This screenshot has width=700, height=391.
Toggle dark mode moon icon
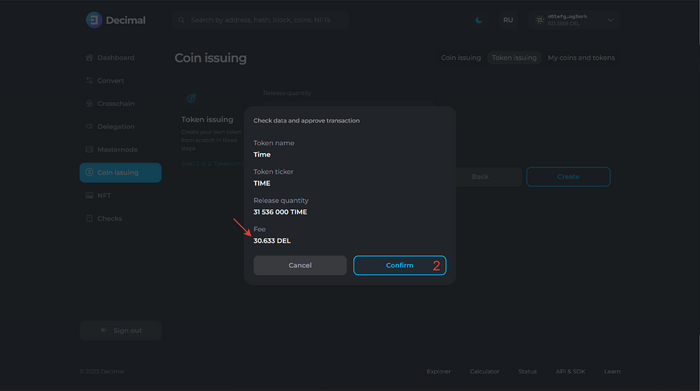(x=479, y=20)
